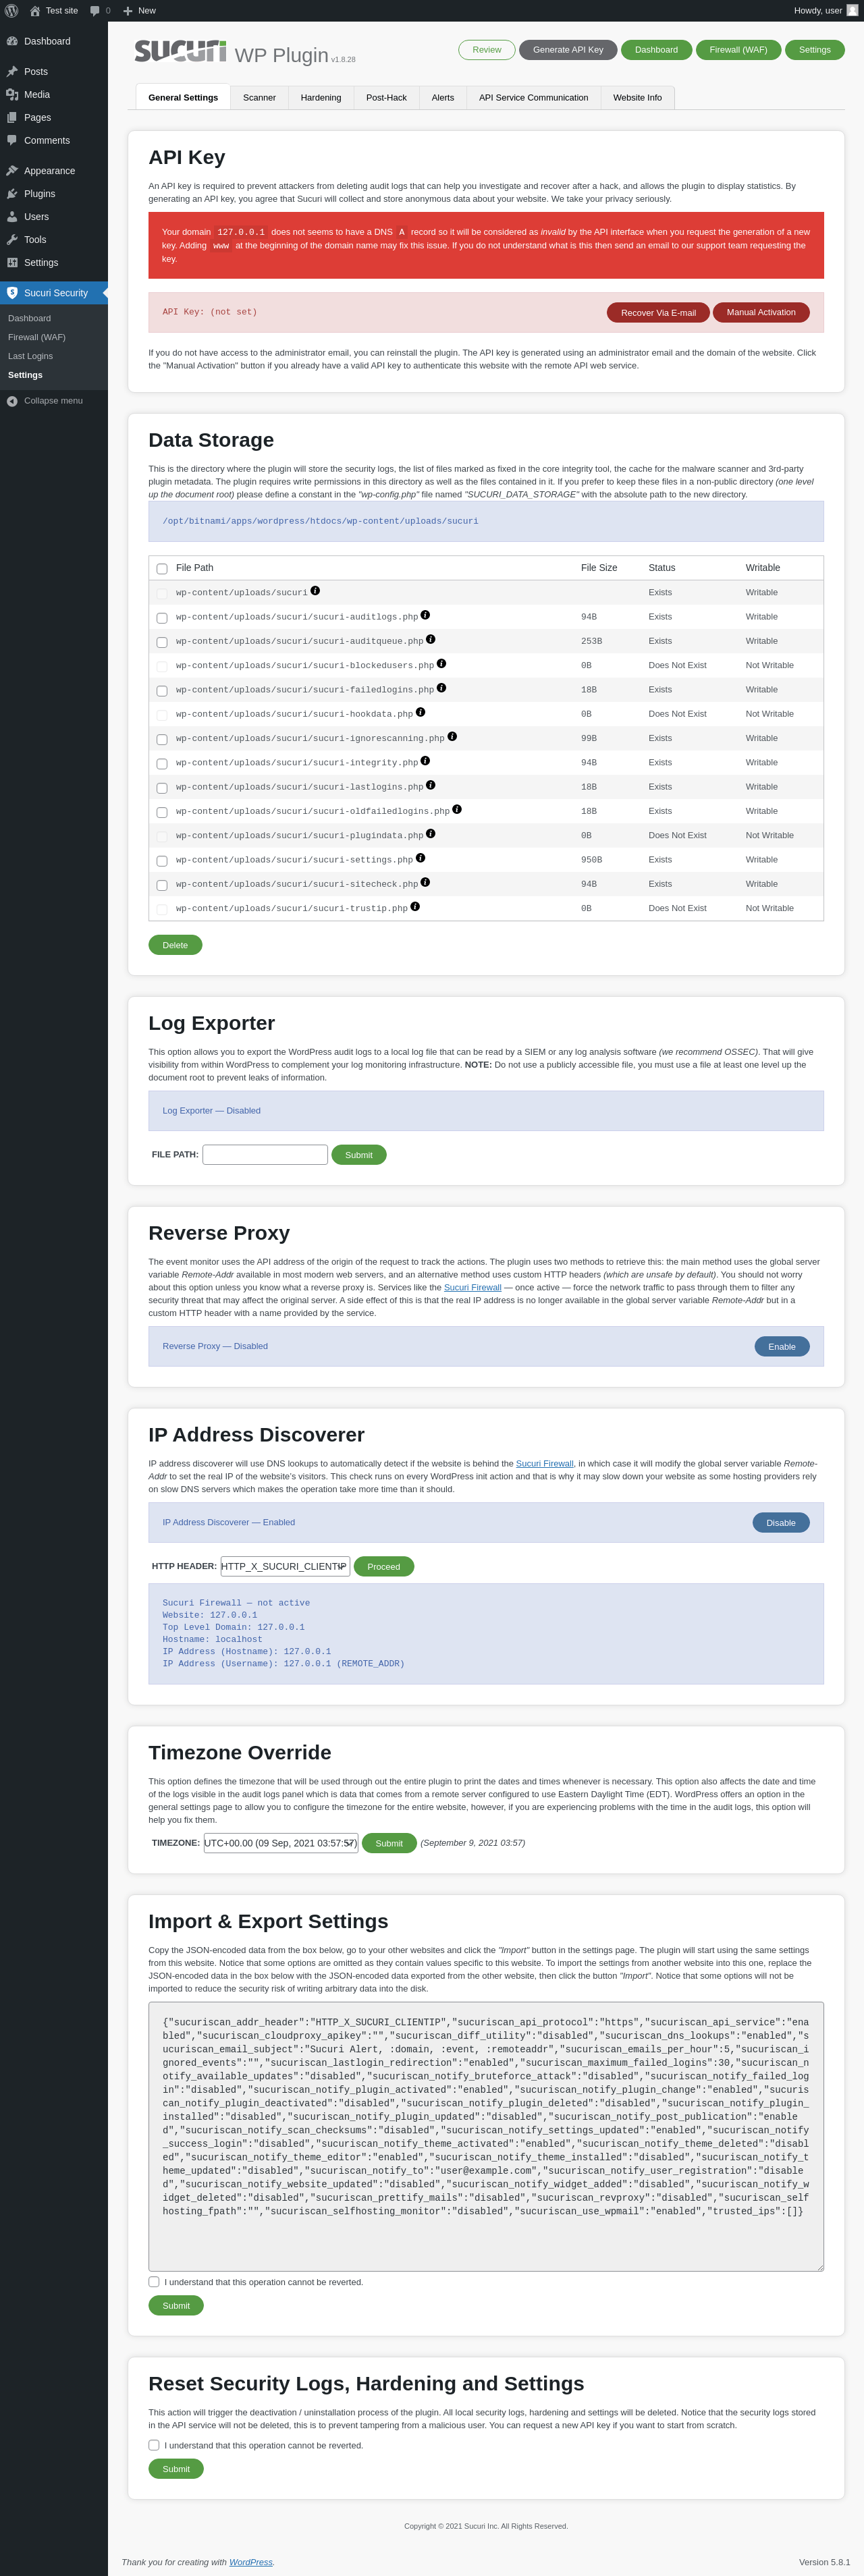The width and height of the screenshot is (864, 2576).
Task: Click the Log Exporter file path field
Action: [265, 1154]
